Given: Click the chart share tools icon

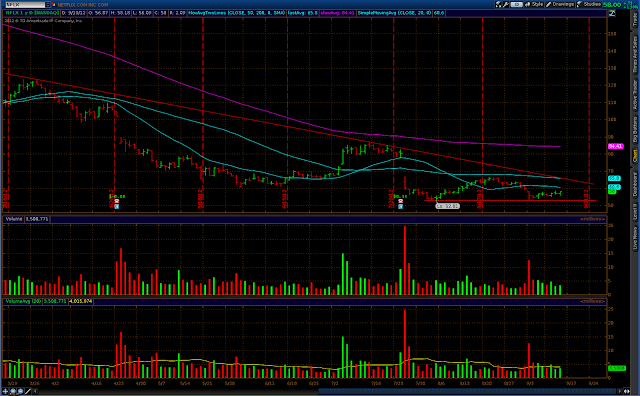Looking at the screenshot, I should tap(498, 4).
